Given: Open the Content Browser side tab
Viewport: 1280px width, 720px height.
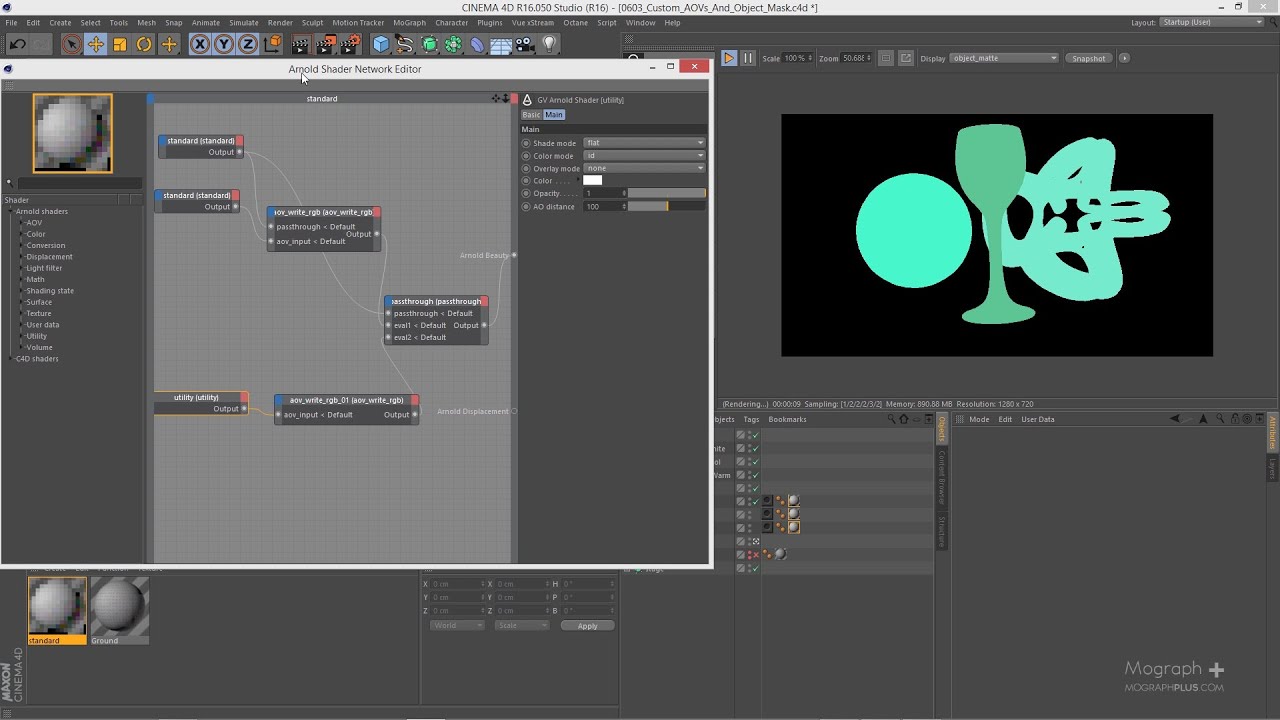Looking at the screenshot, I should point(941,476).
